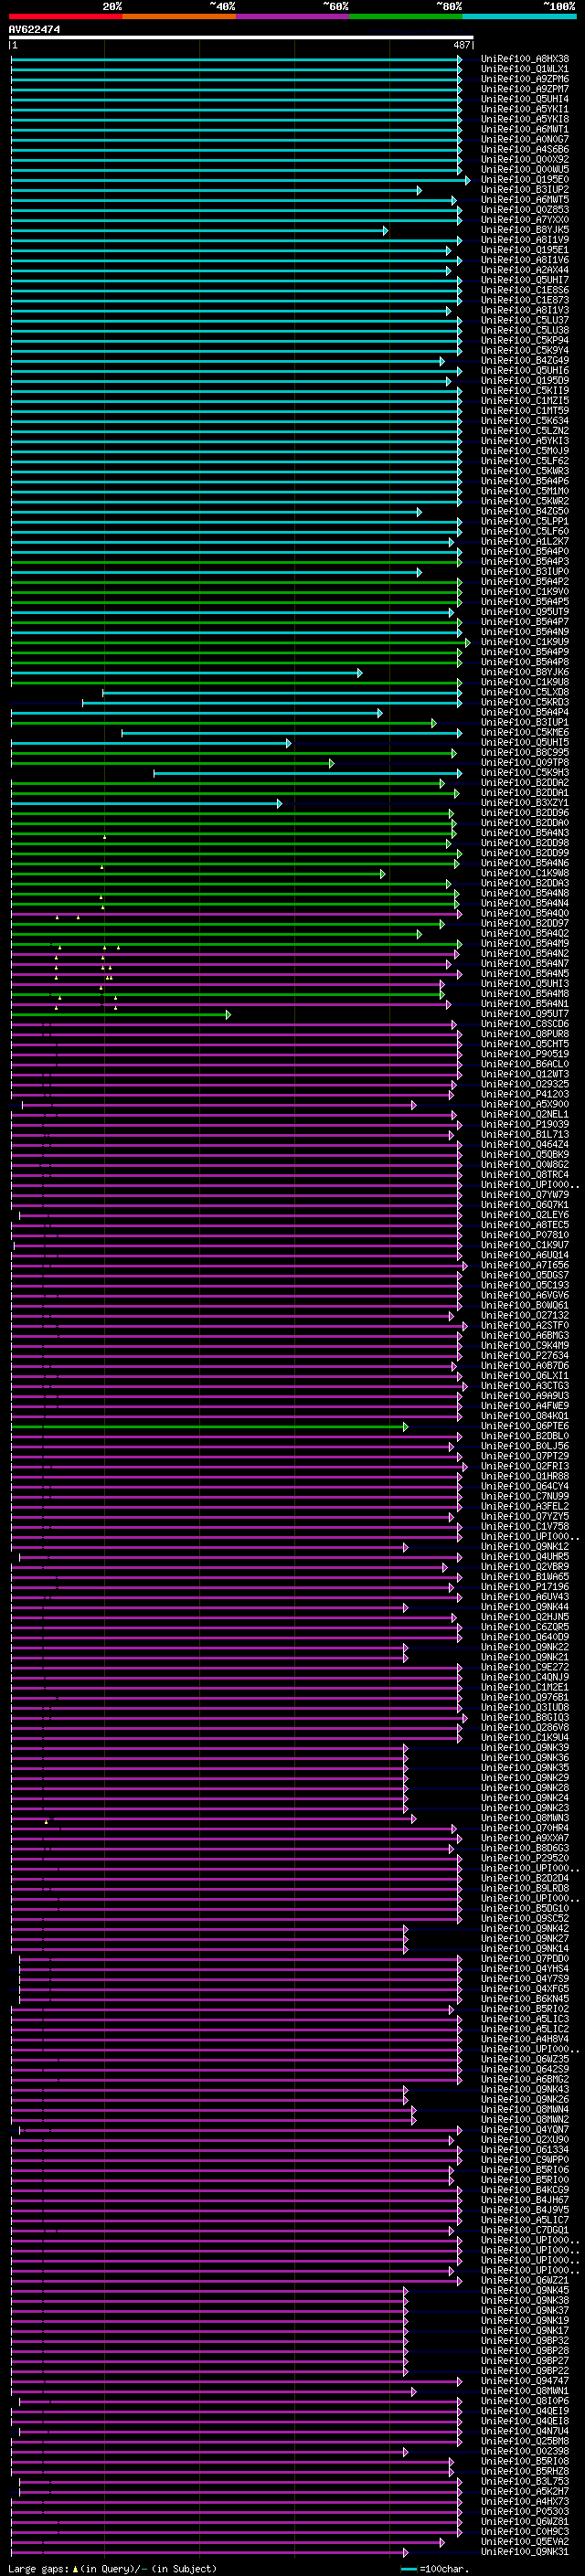Select label UniRef100_B3XZY1
Screen dimensions: 585x2576
pos(525,803)
